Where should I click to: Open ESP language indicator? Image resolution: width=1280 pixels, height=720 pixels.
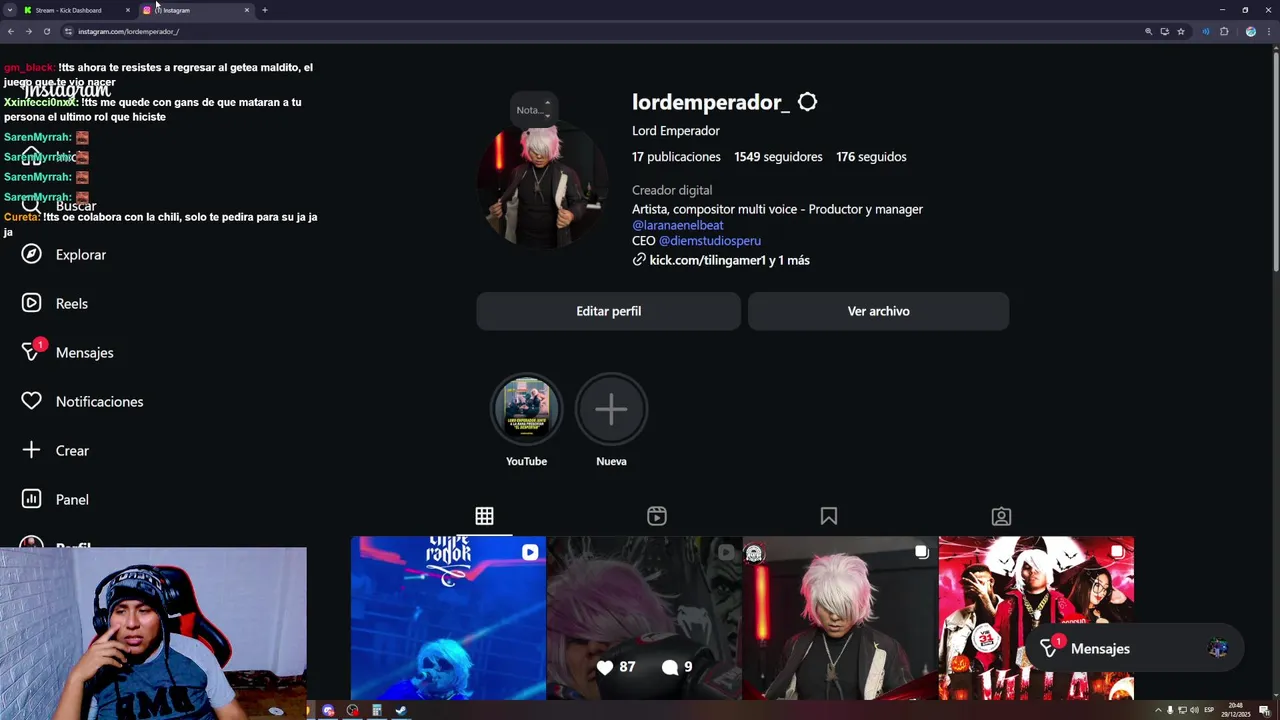1209,711
